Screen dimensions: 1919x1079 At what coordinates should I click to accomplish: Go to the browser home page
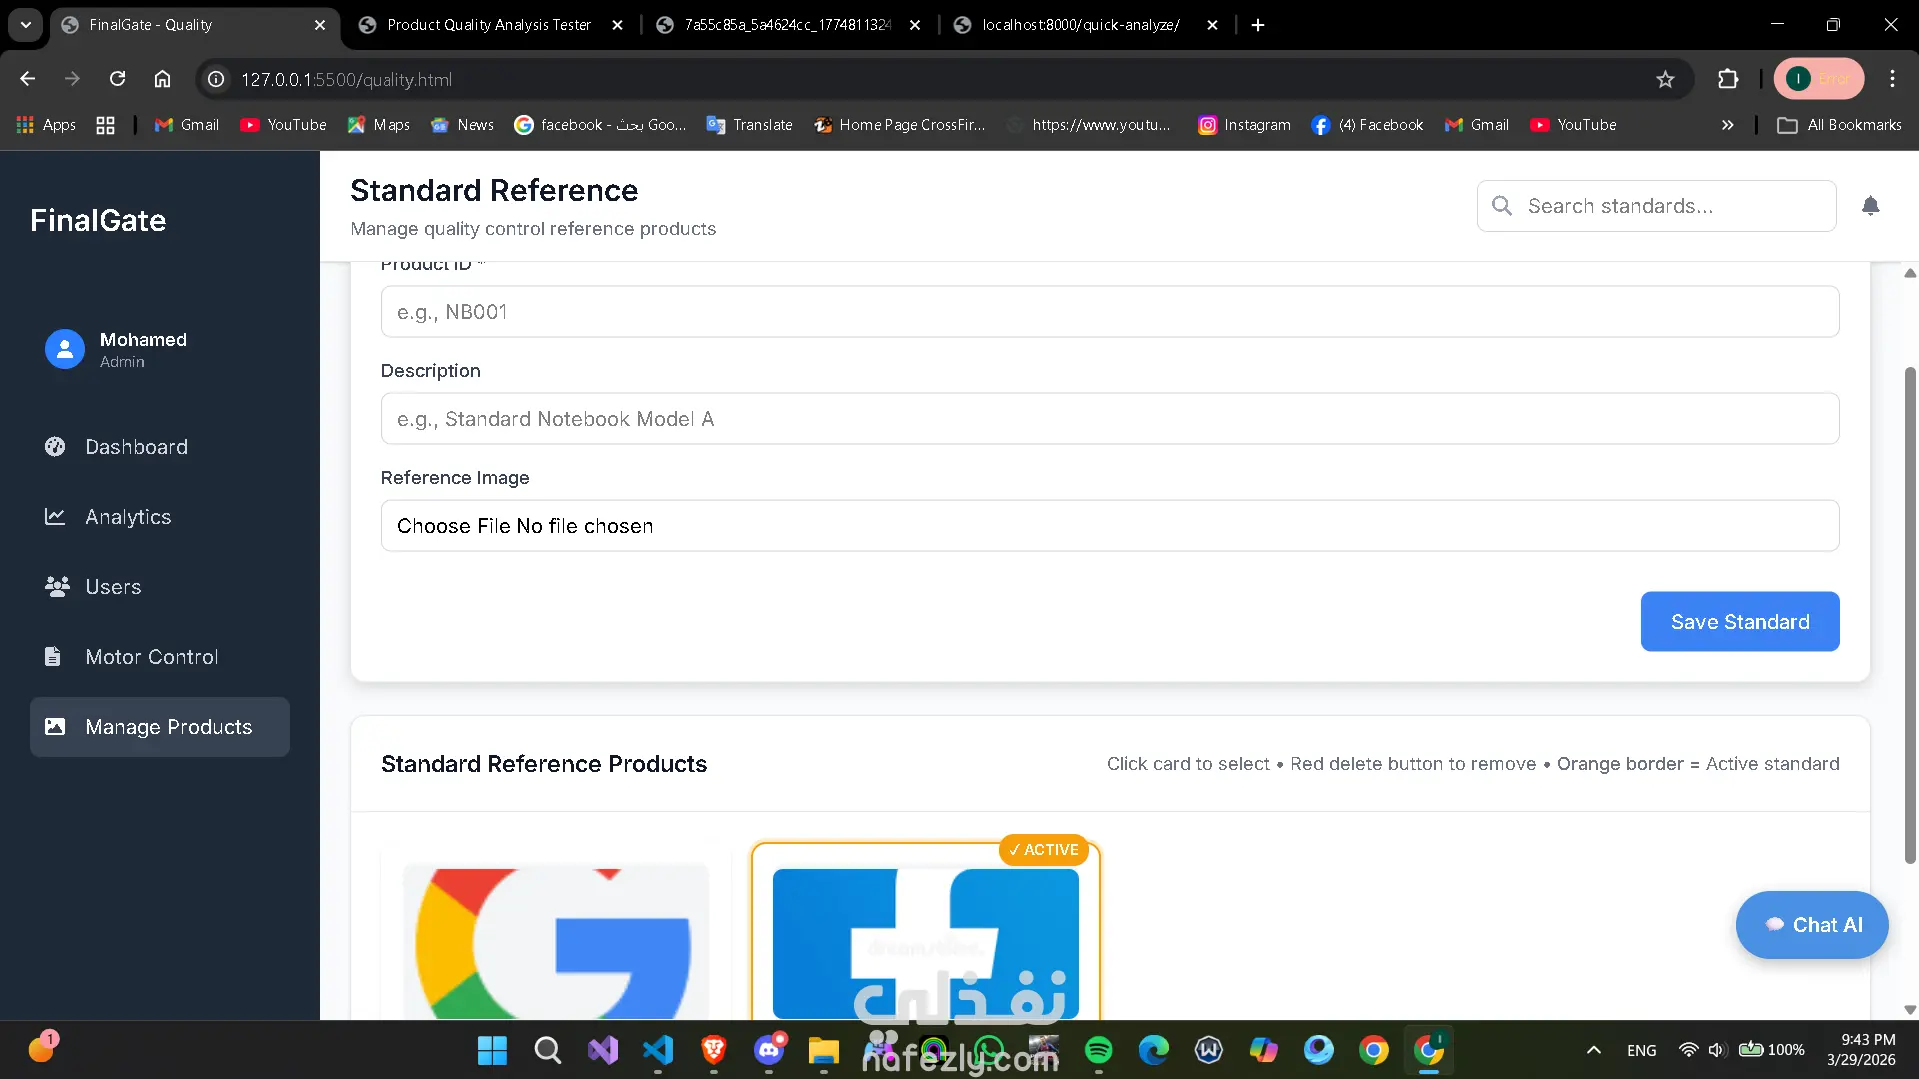pos(162,79)
